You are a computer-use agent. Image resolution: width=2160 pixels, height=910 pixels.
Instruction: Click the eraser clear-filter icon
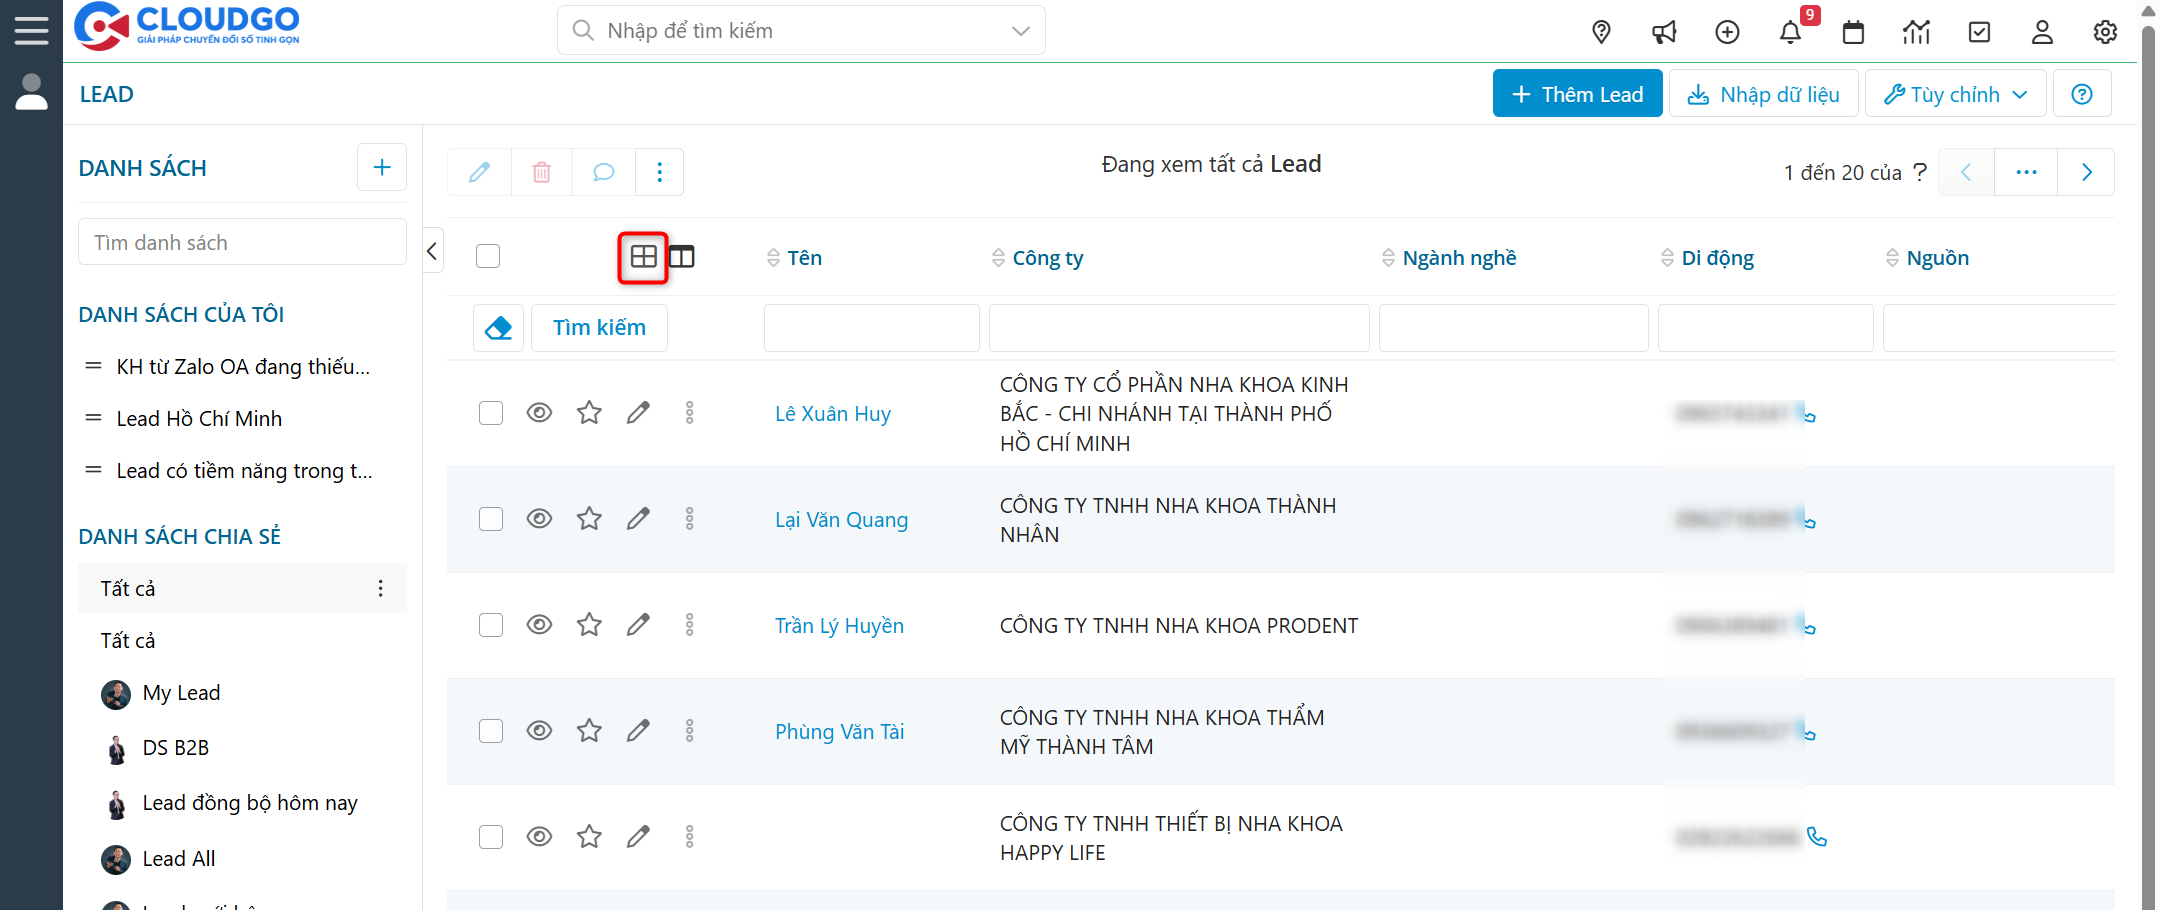coord(498,328)
